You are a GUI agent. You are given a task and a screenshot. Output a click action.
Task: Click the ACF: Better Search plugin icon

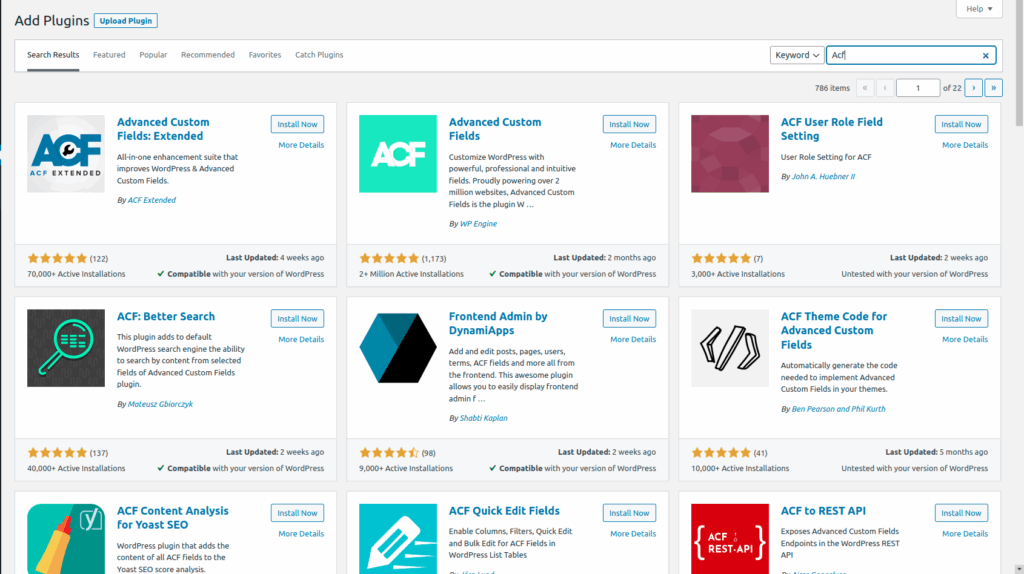[65, 348]
